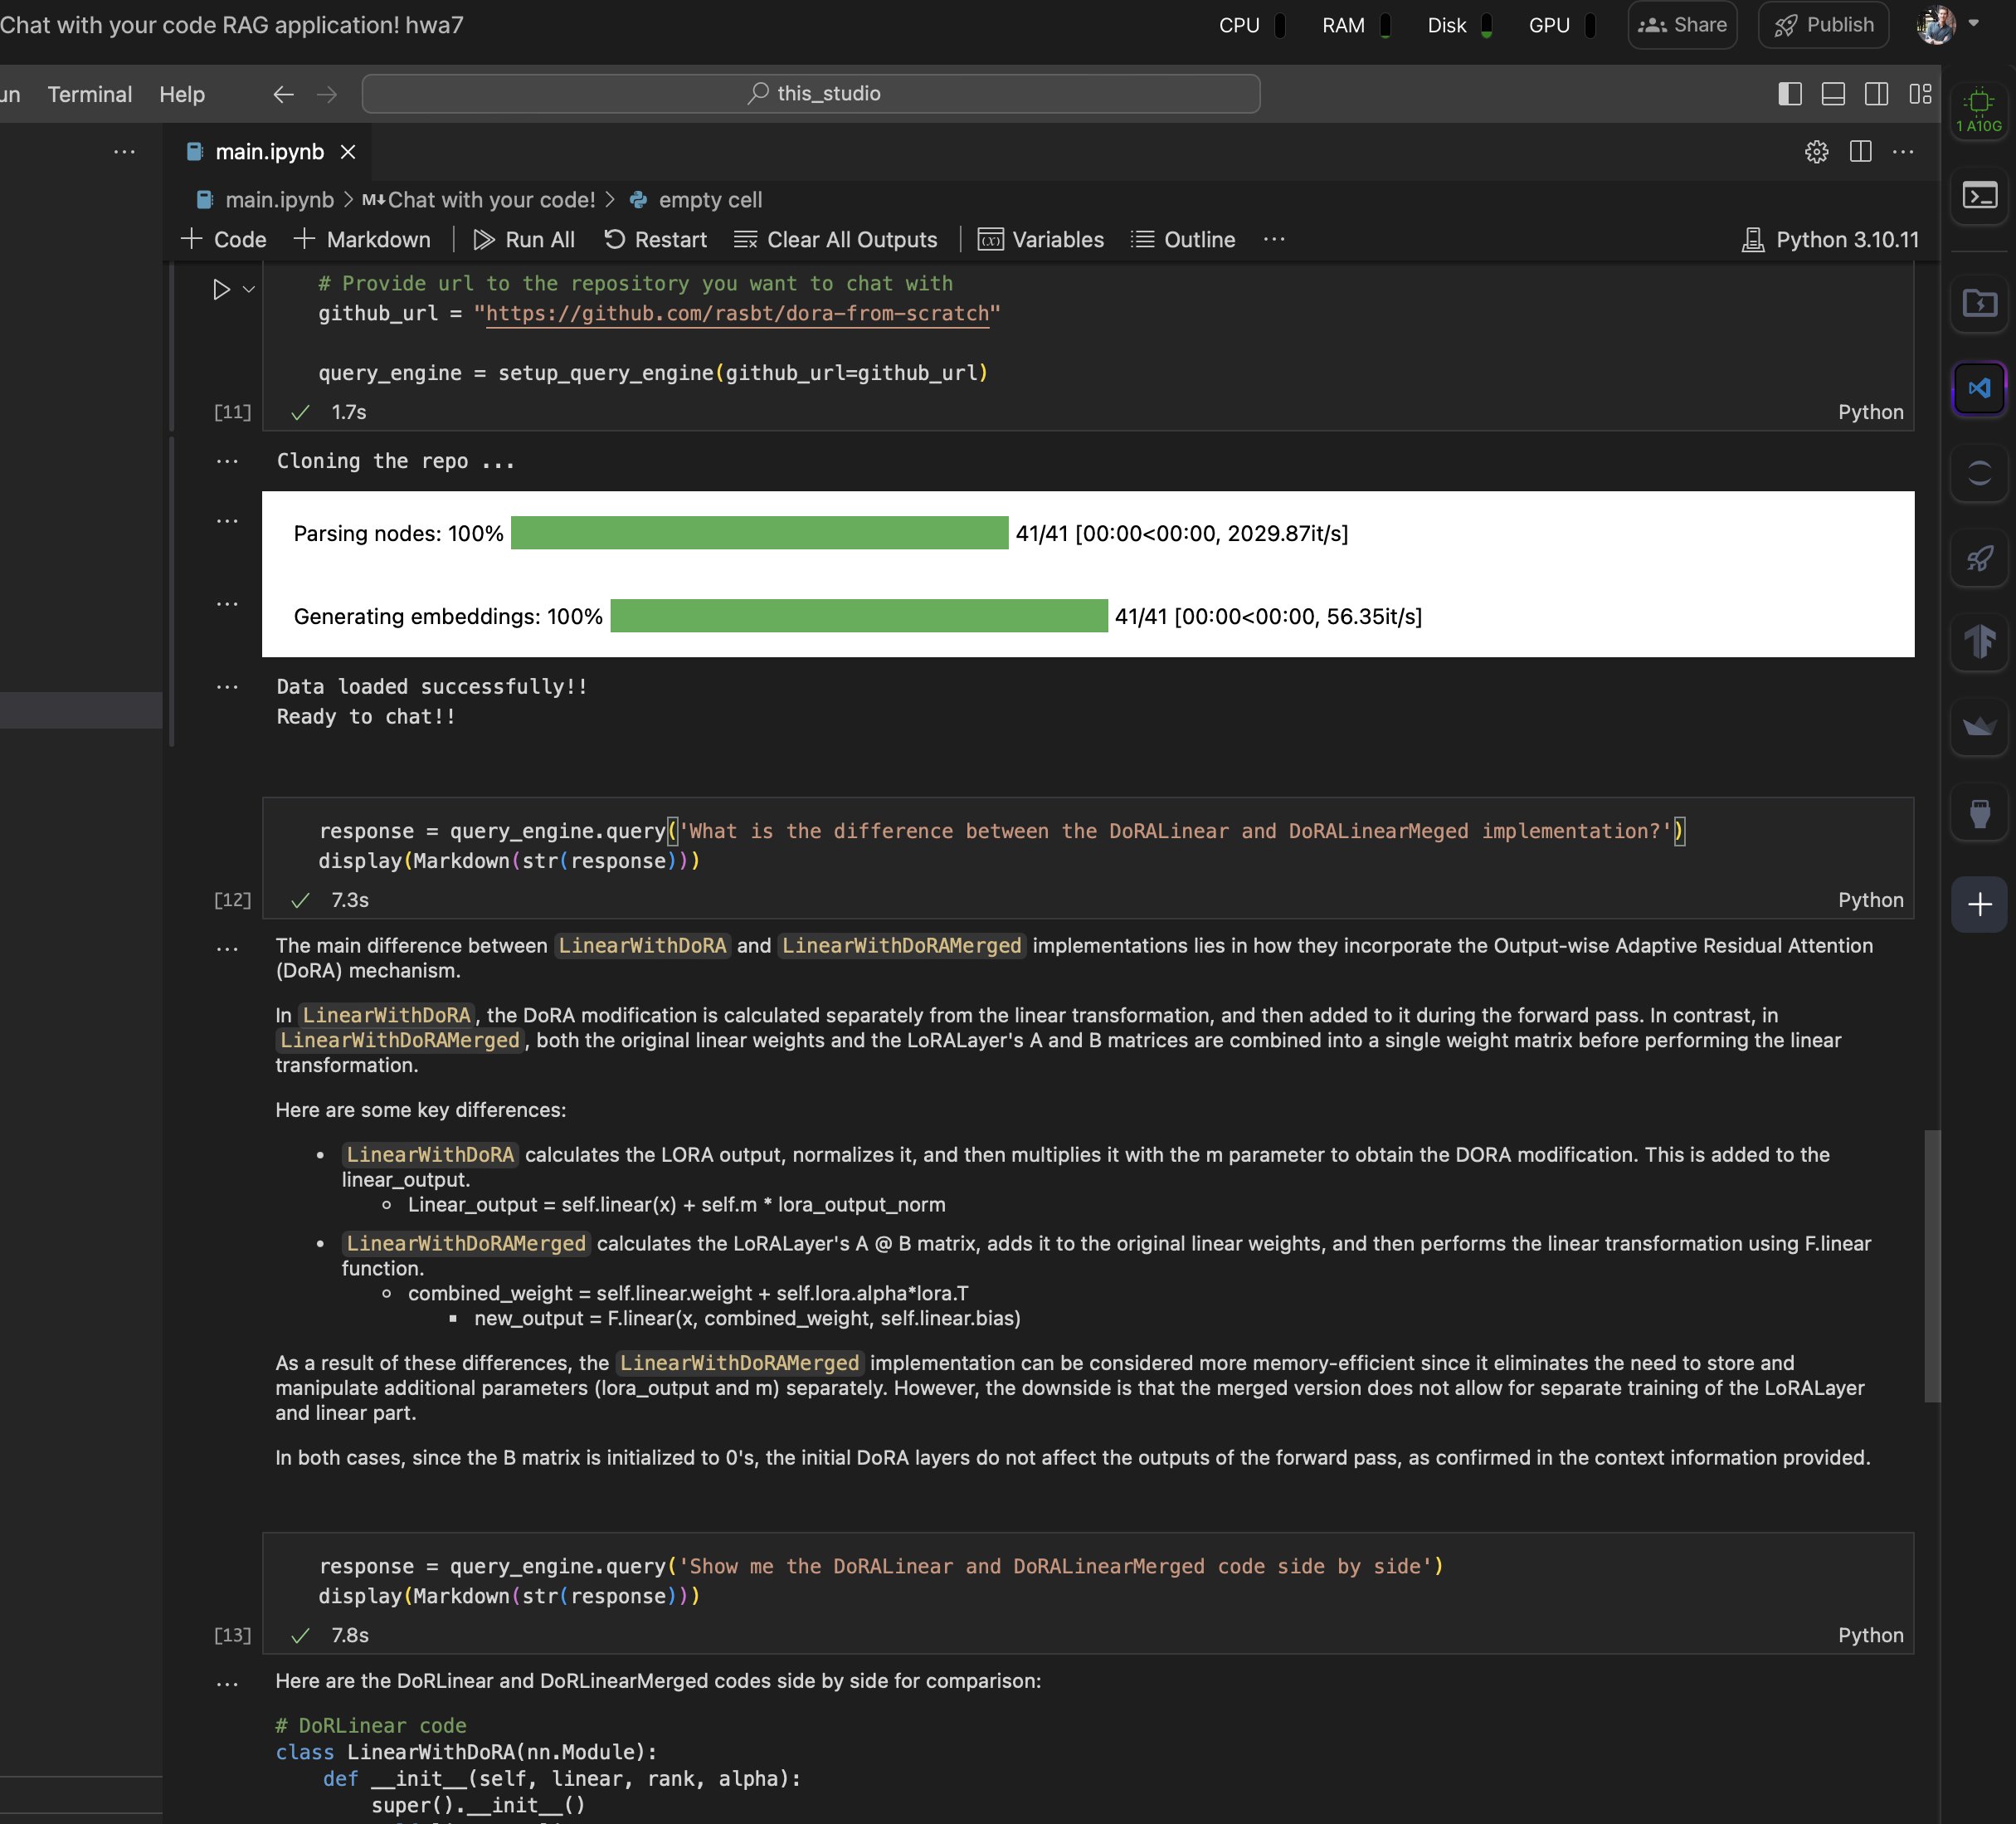The image size is (2016, 1824).
Task: Click the Disk usage indicator
Action: pos(1459,25)
